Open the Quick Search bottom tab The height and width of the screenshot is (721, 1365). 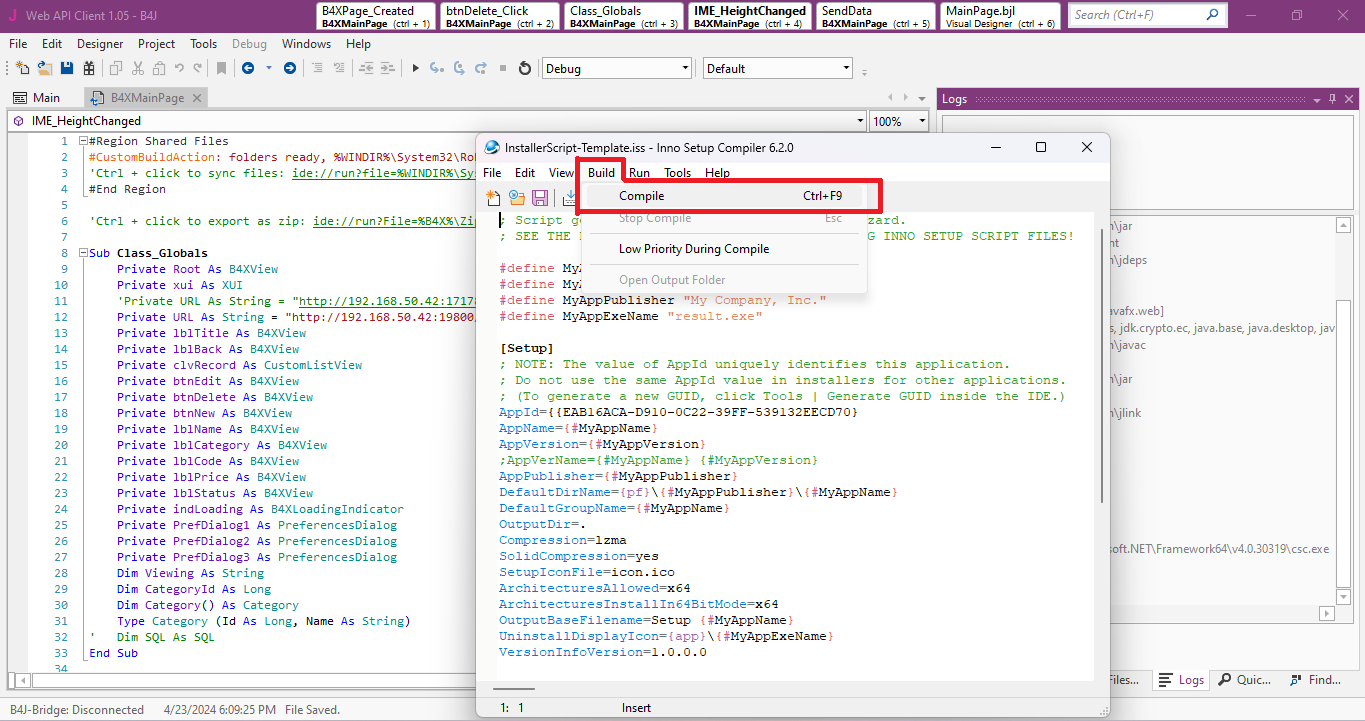coord(1246,680)
